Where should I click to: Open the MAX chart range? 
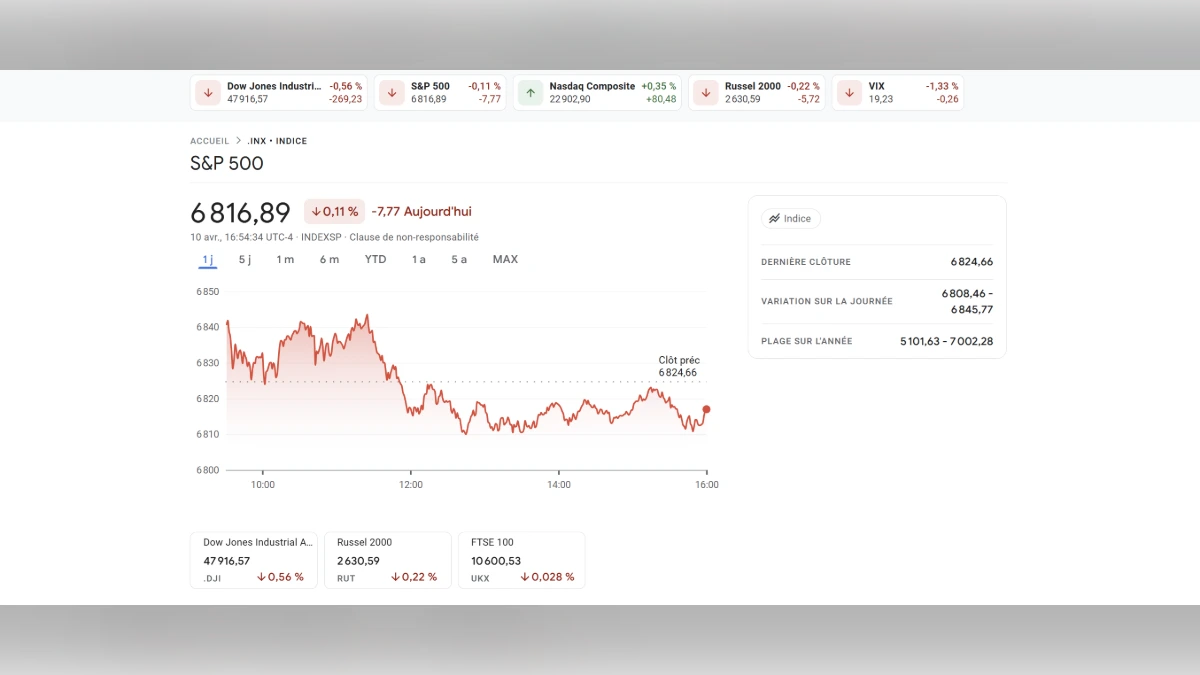(505, 259)
